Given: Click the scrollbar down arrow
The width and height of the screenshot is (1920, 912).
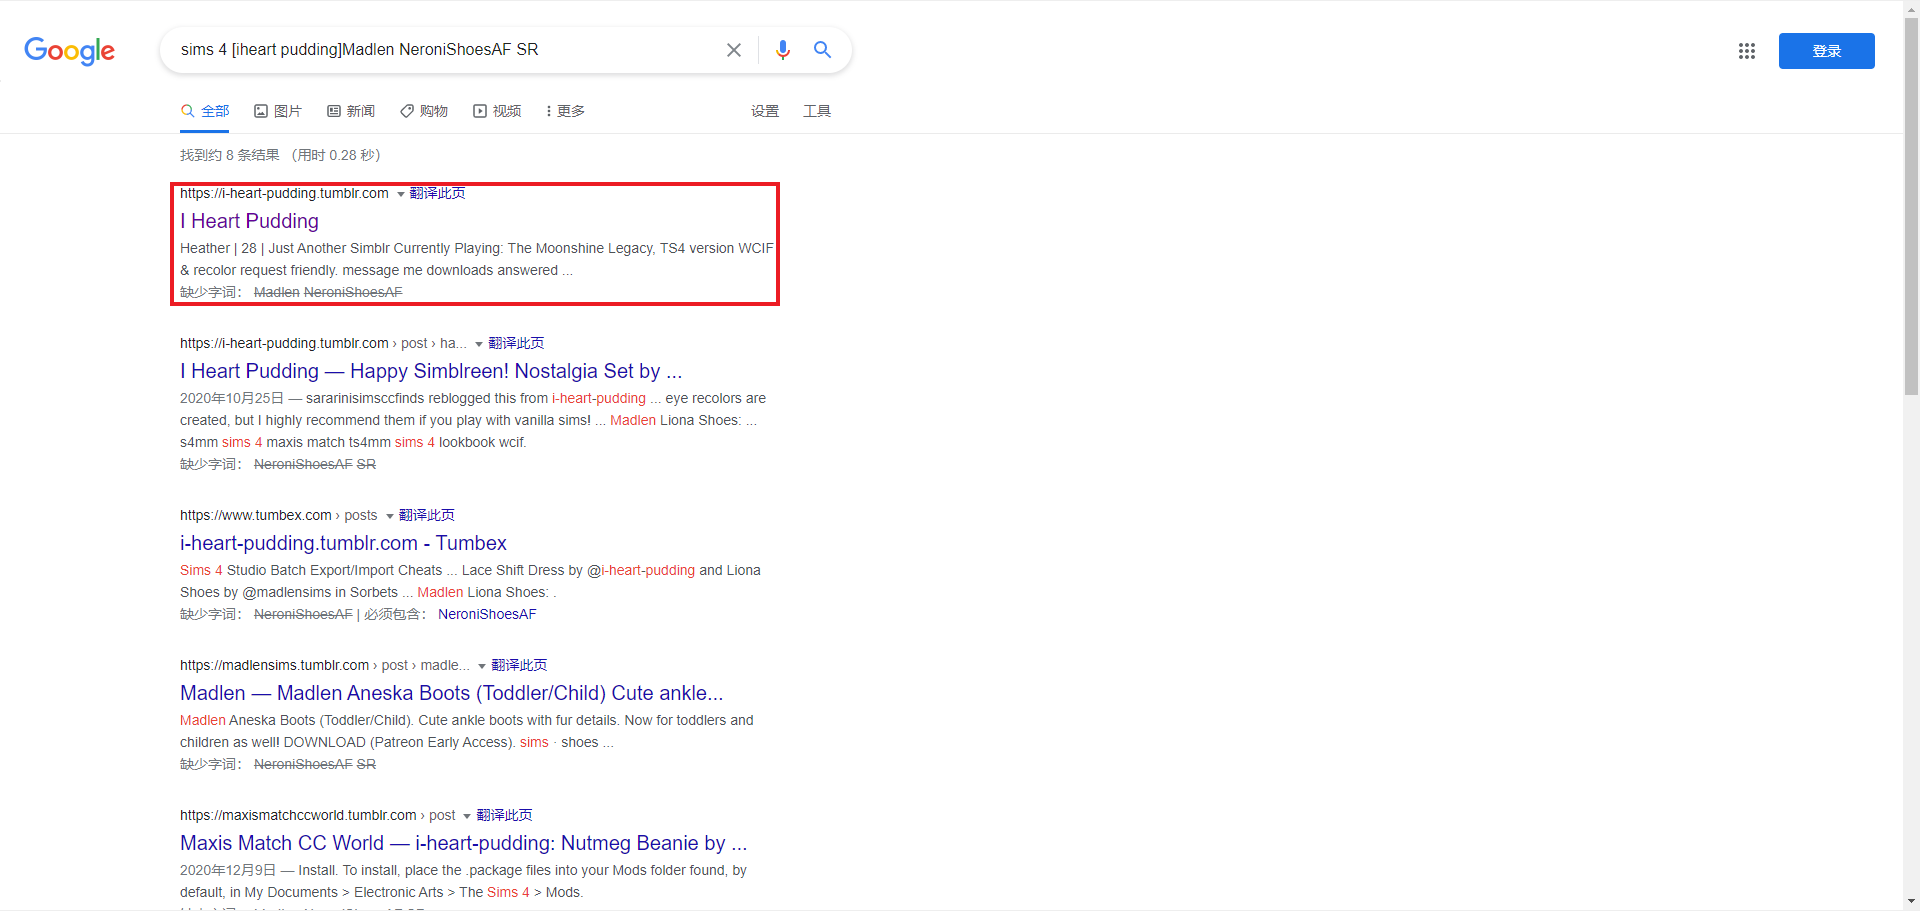Looking at the screenshot, I should coord(1911,902).
